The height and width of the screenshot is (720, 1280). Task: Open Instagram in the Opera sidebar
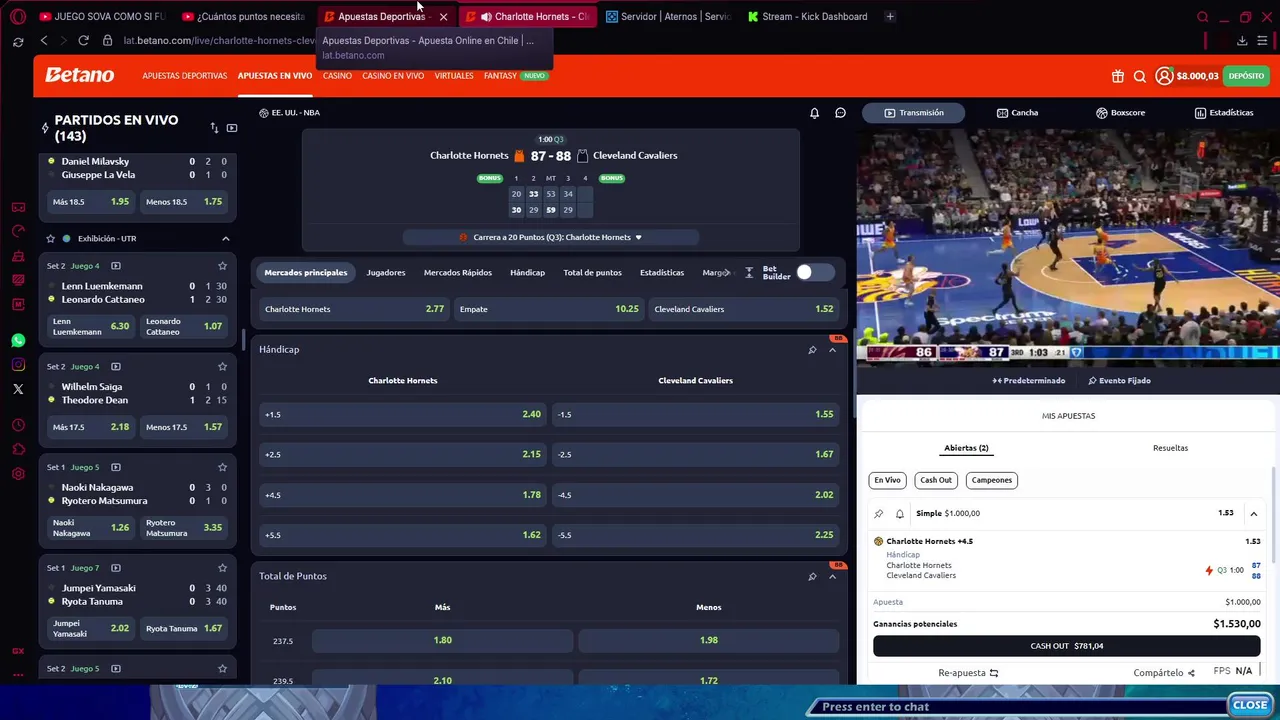tap(18, 365)
